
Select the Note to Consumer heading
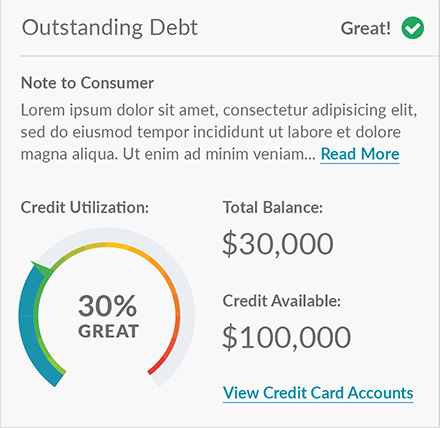(87, 83)
